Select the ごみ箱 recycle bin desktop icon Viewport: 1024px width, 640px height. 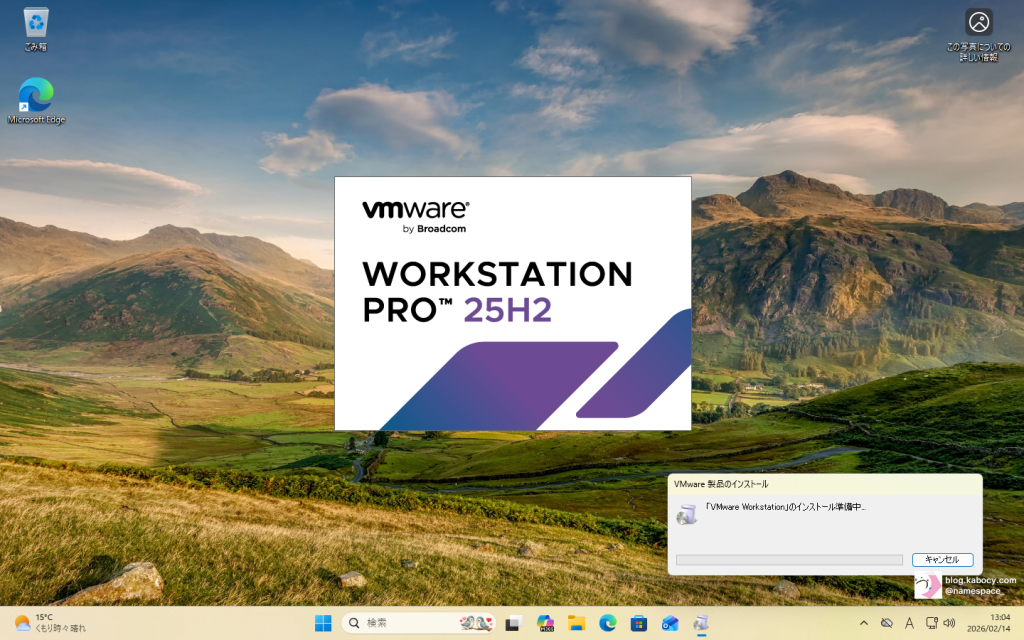pos(36,28)
